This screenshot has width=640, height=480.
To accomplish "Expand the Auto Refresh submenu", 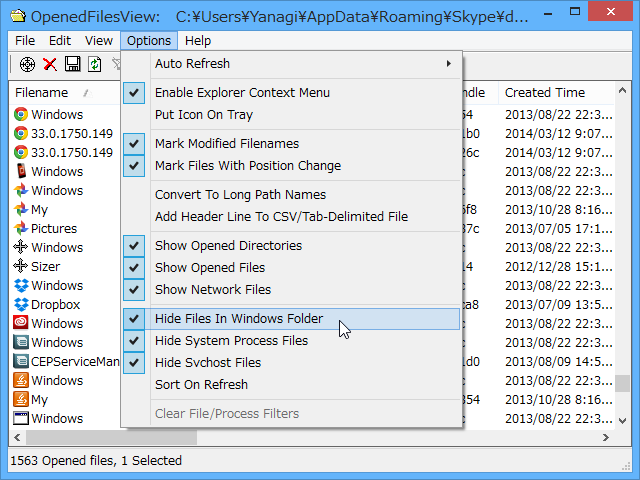I will pyautogui.click(x=300, y=64).
